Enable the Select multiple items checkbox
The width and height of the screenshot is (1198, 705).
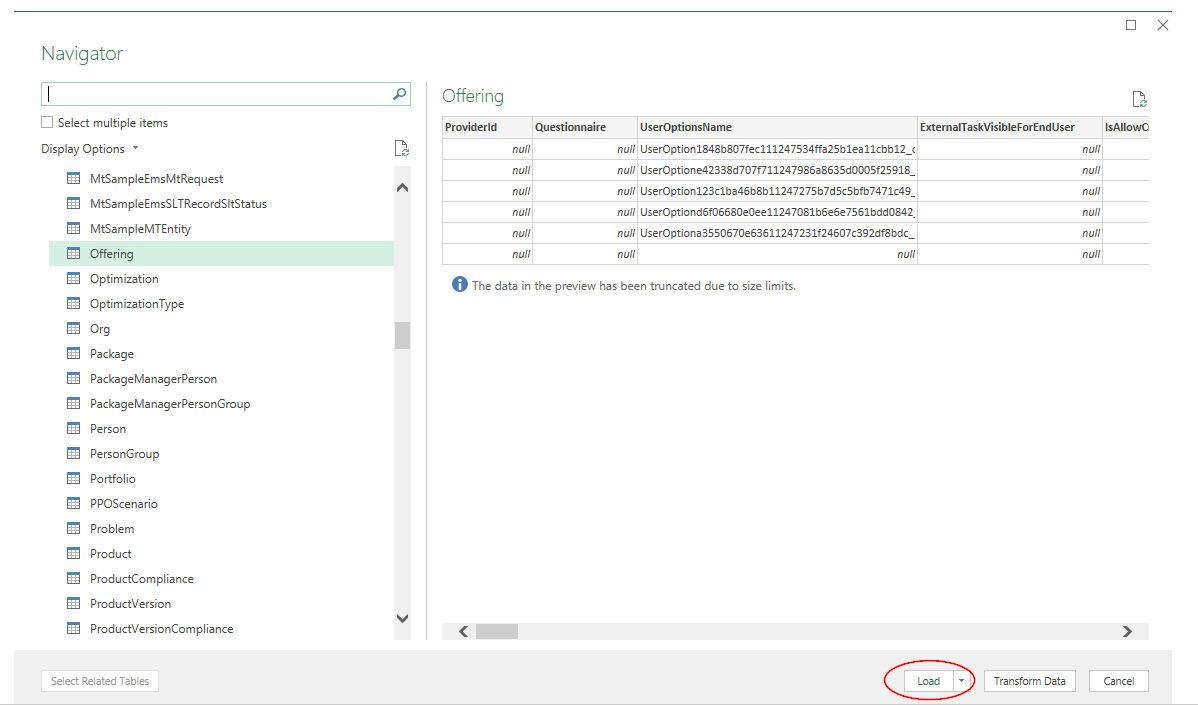coord(46,122)
